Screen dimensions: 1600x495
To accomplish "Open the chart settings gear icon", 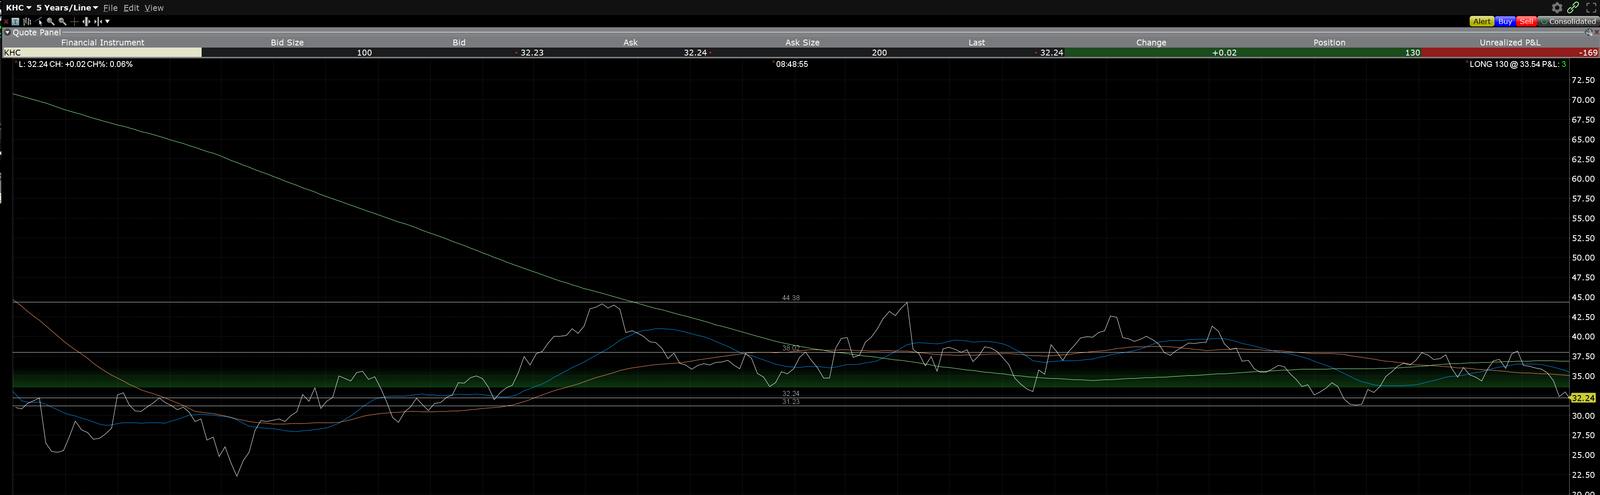I will [x=1557, y=8].
